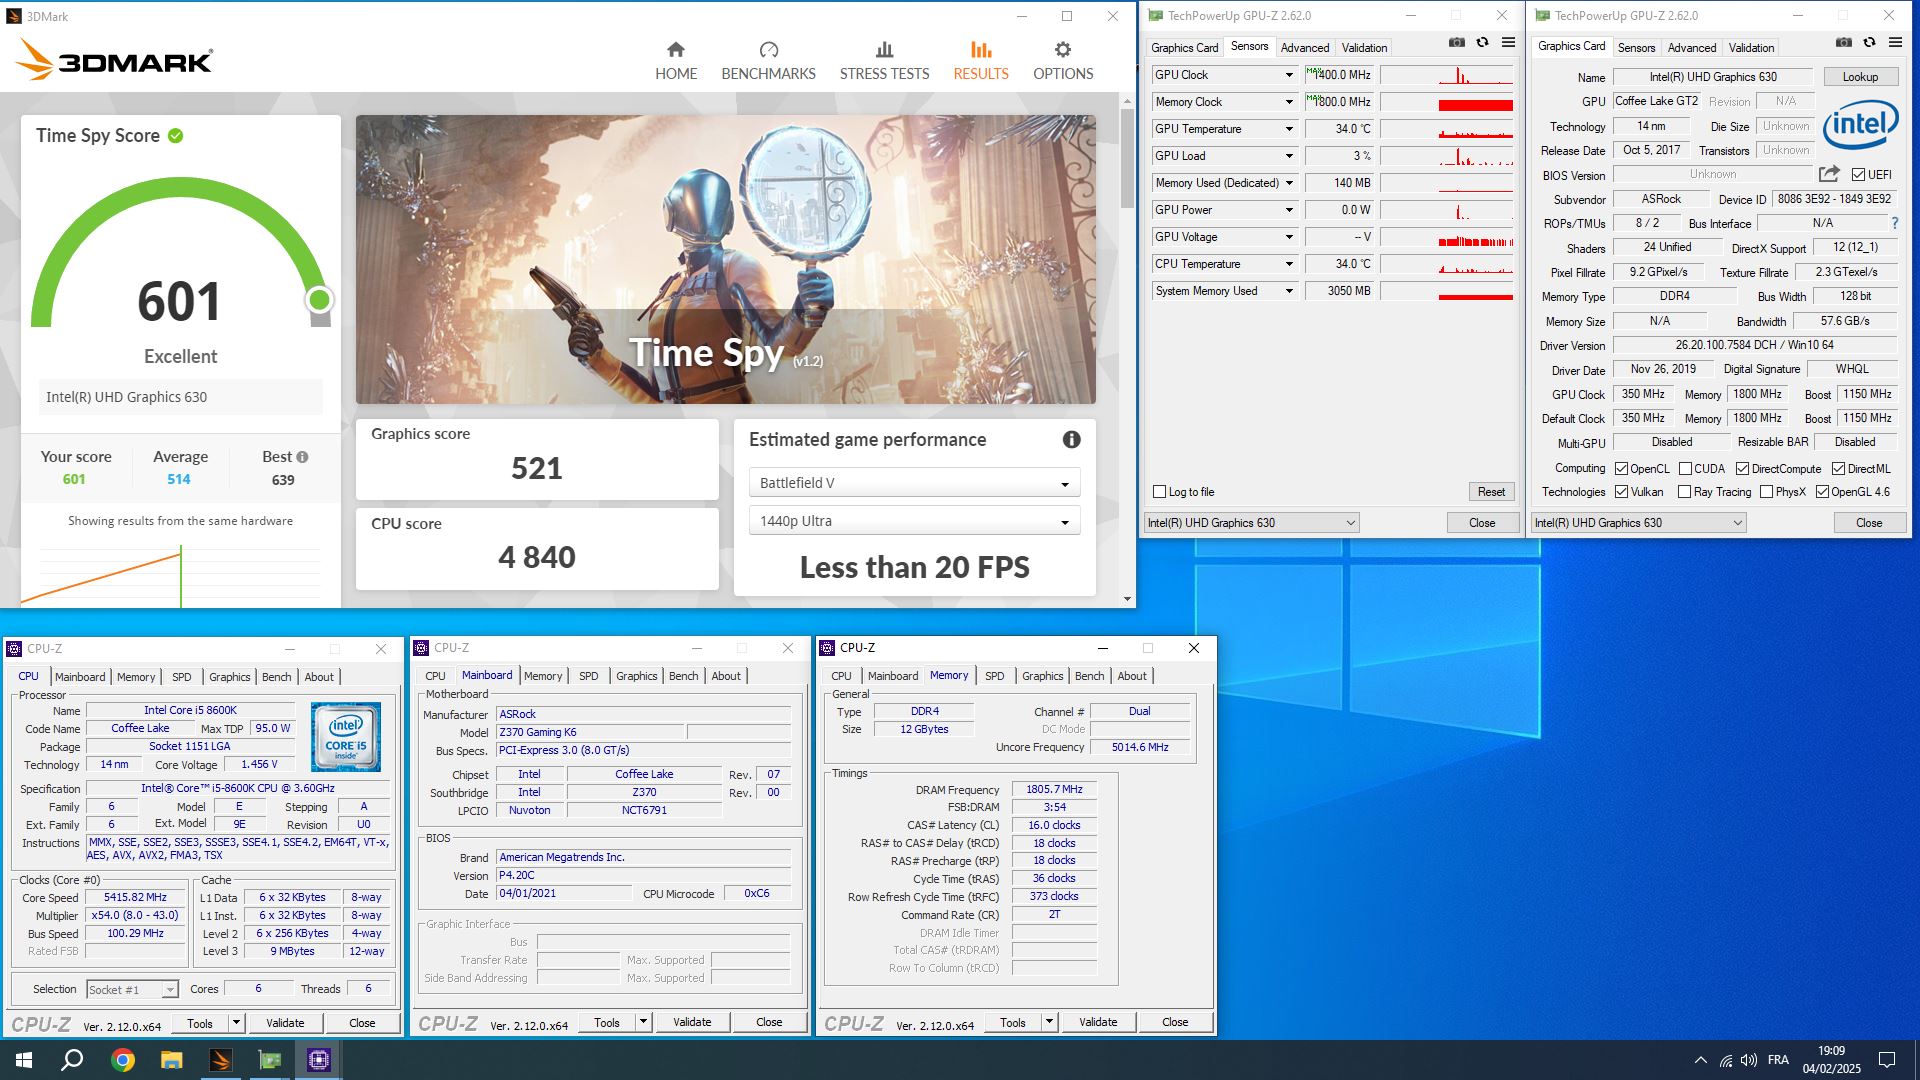Click refresh icon in GPU-Z Graphics Card window
This screenshot has width=1920, height=1080.
[x=1869, y=42]
